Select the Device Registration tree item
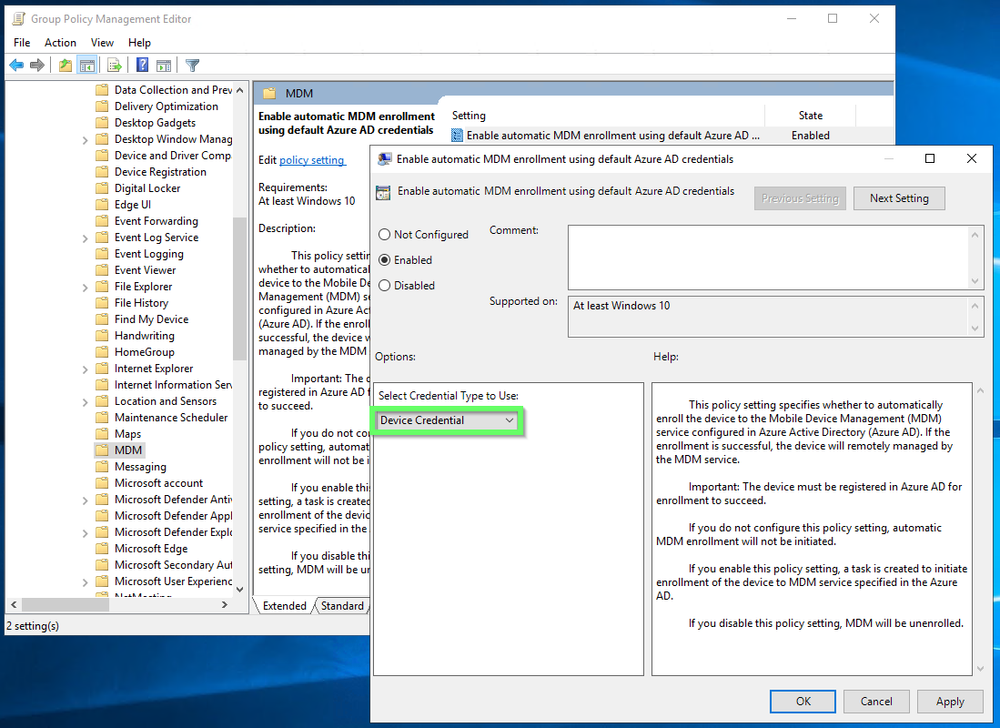 [160, 172]
